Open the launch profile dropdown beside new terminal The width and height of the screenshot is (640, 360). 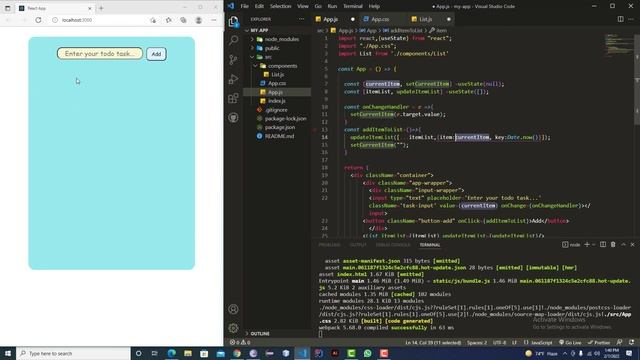(594, 244)
